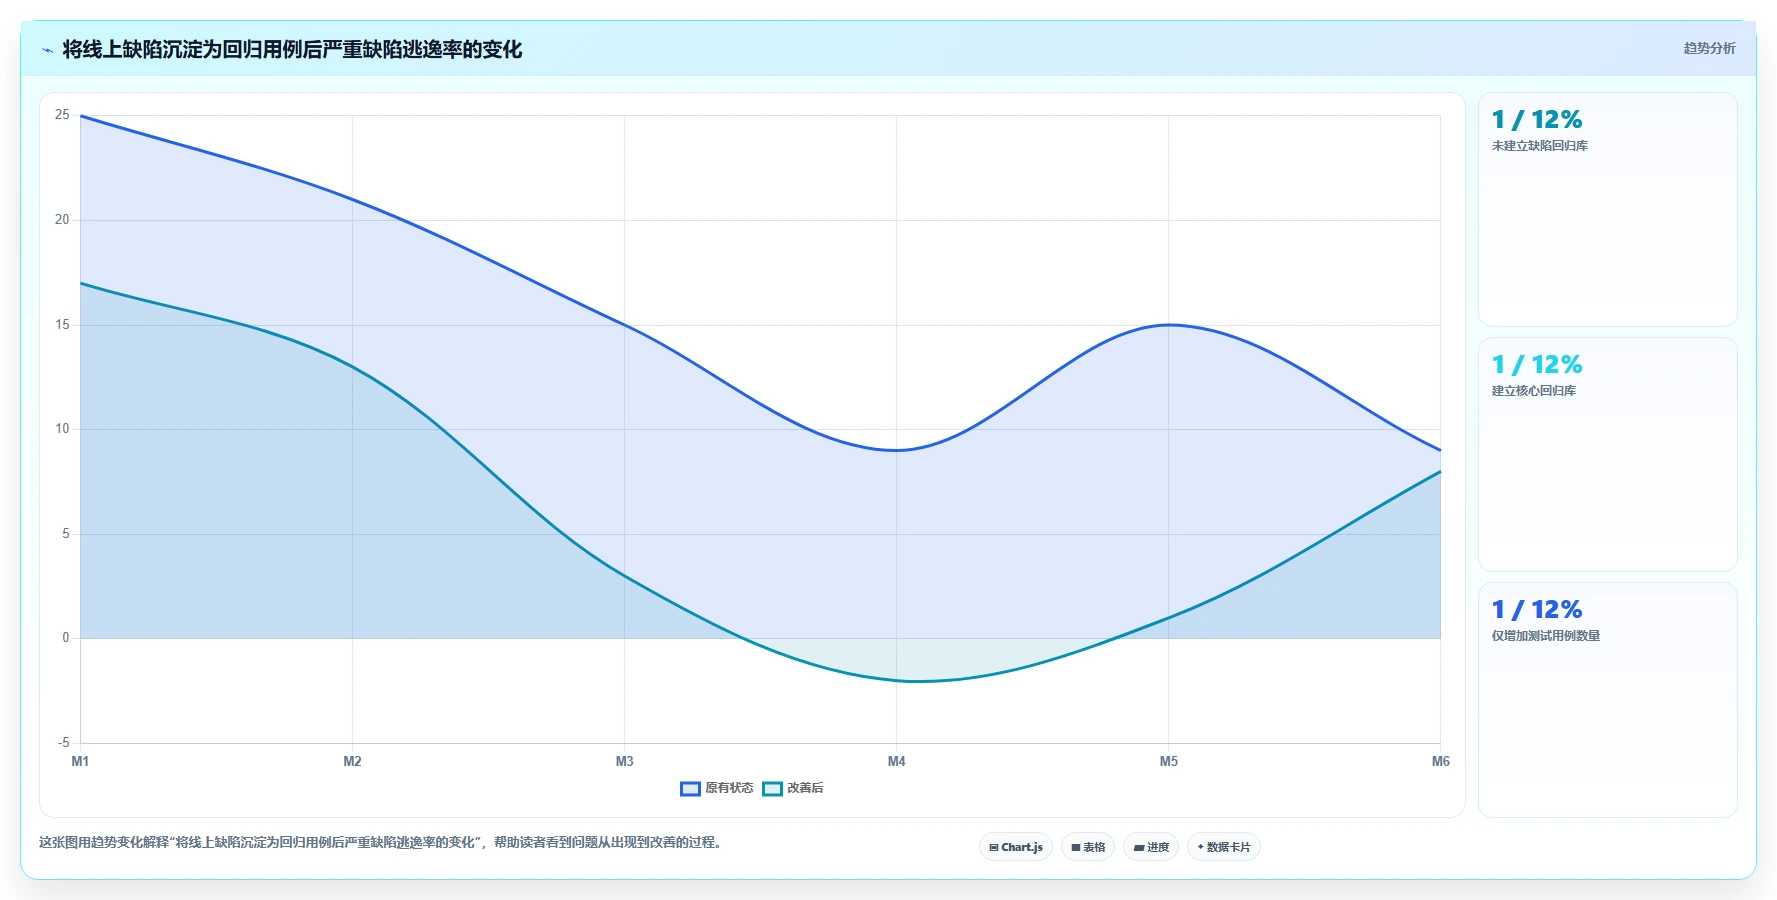
Task: Click the M5 peak of the 原有状态 line
Action: pyautogui.click(x=1168, y=325)
